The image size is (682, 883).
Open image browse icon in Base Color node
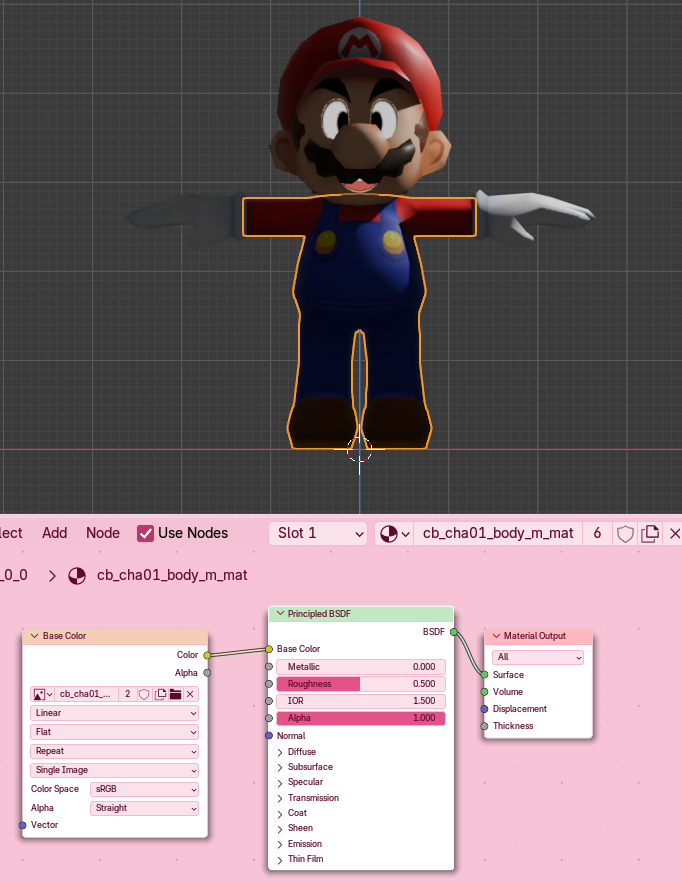click(x=42, y=694)
